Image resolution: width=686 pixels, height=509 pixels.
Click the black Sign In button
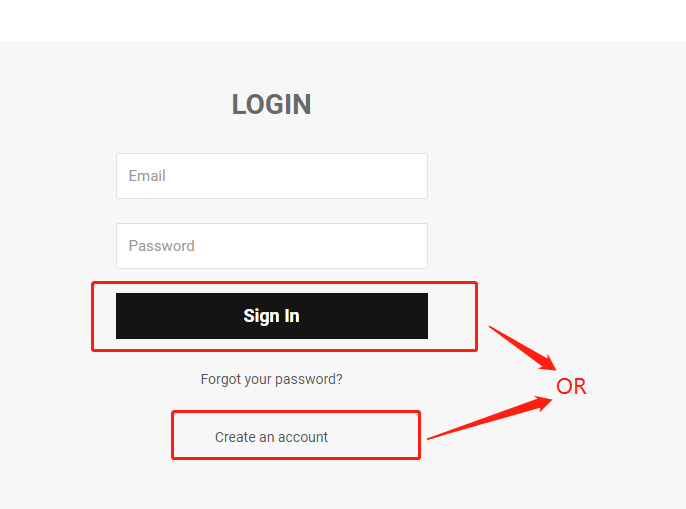click(272, 316)
